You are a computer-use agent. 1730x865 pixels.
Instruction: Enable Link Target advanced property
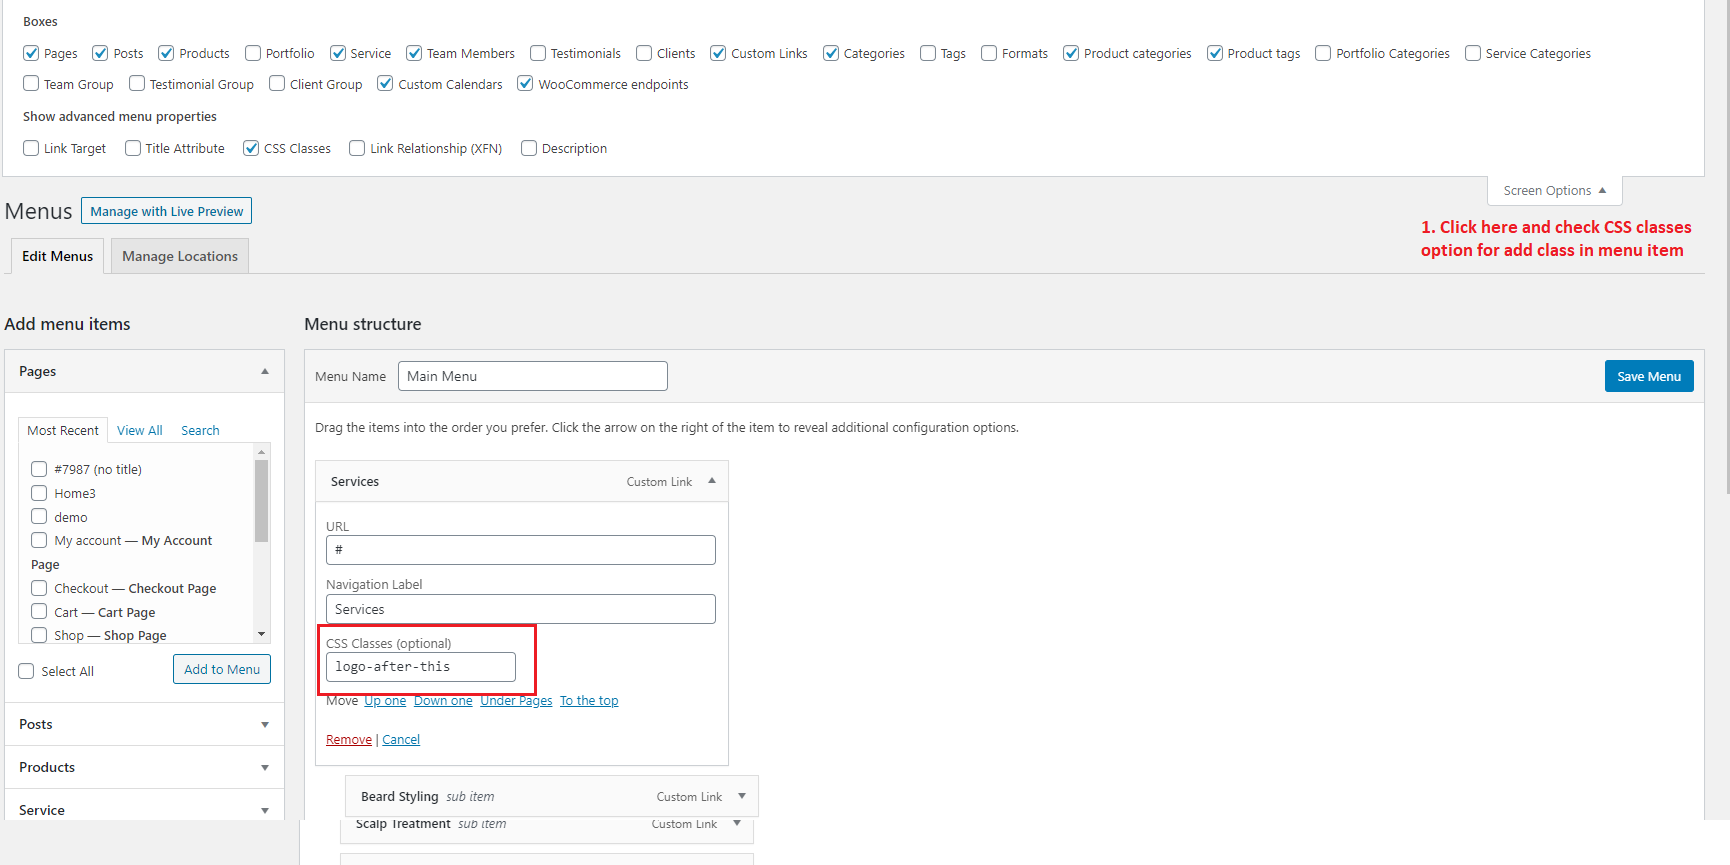tap(31, 148)
